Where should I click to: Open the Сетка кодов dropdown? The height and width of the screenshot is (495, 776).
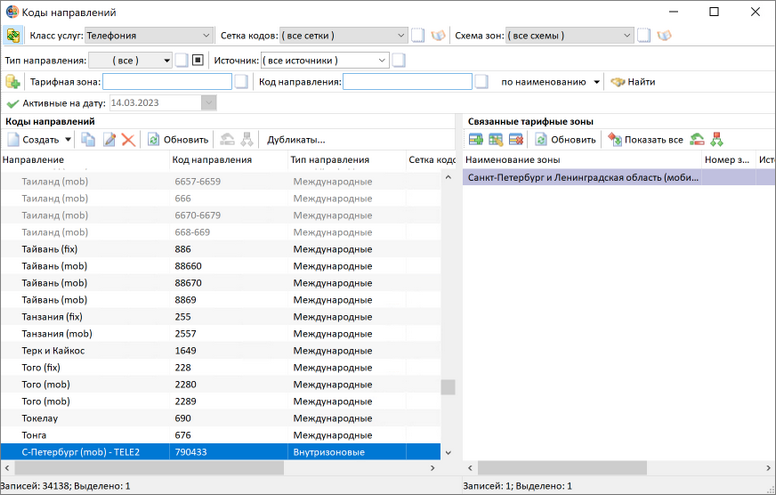click(x=401, y=36)
